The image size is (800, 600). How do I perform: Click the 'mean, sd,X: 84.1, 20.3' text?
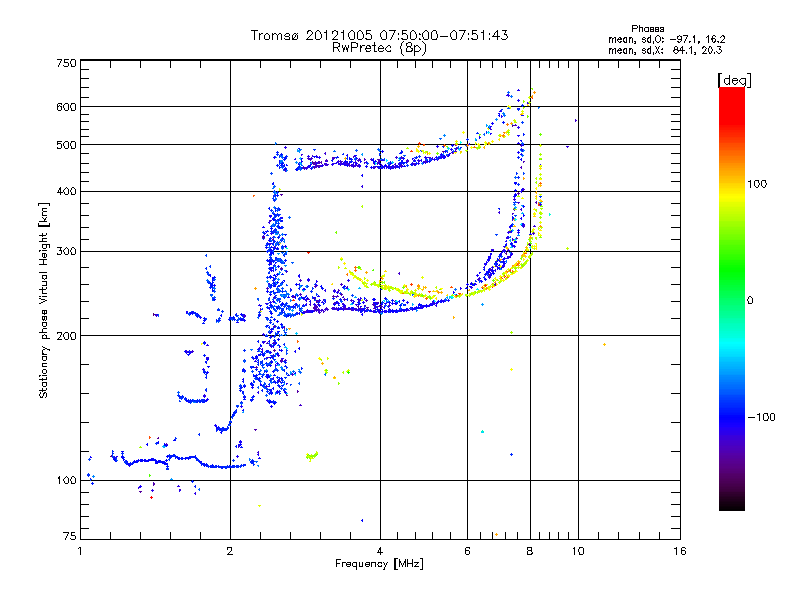click(x=665, y=50)
